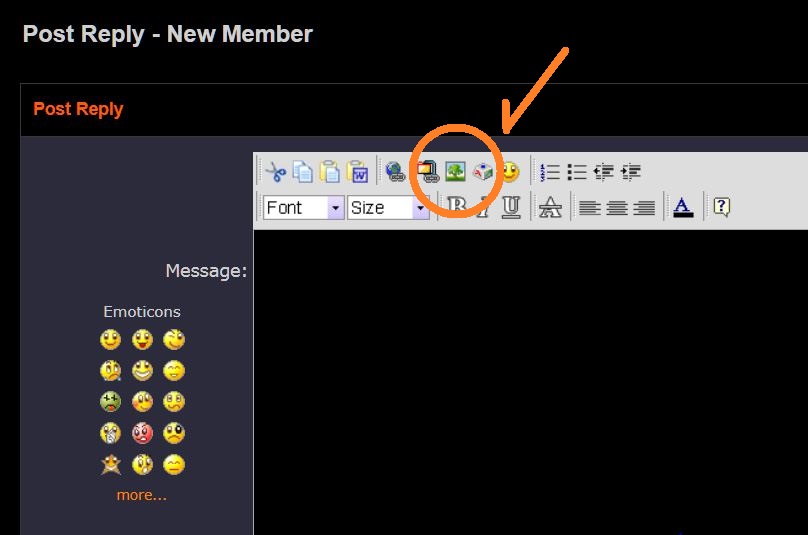Open the text color picker

(x=683, y=207)
